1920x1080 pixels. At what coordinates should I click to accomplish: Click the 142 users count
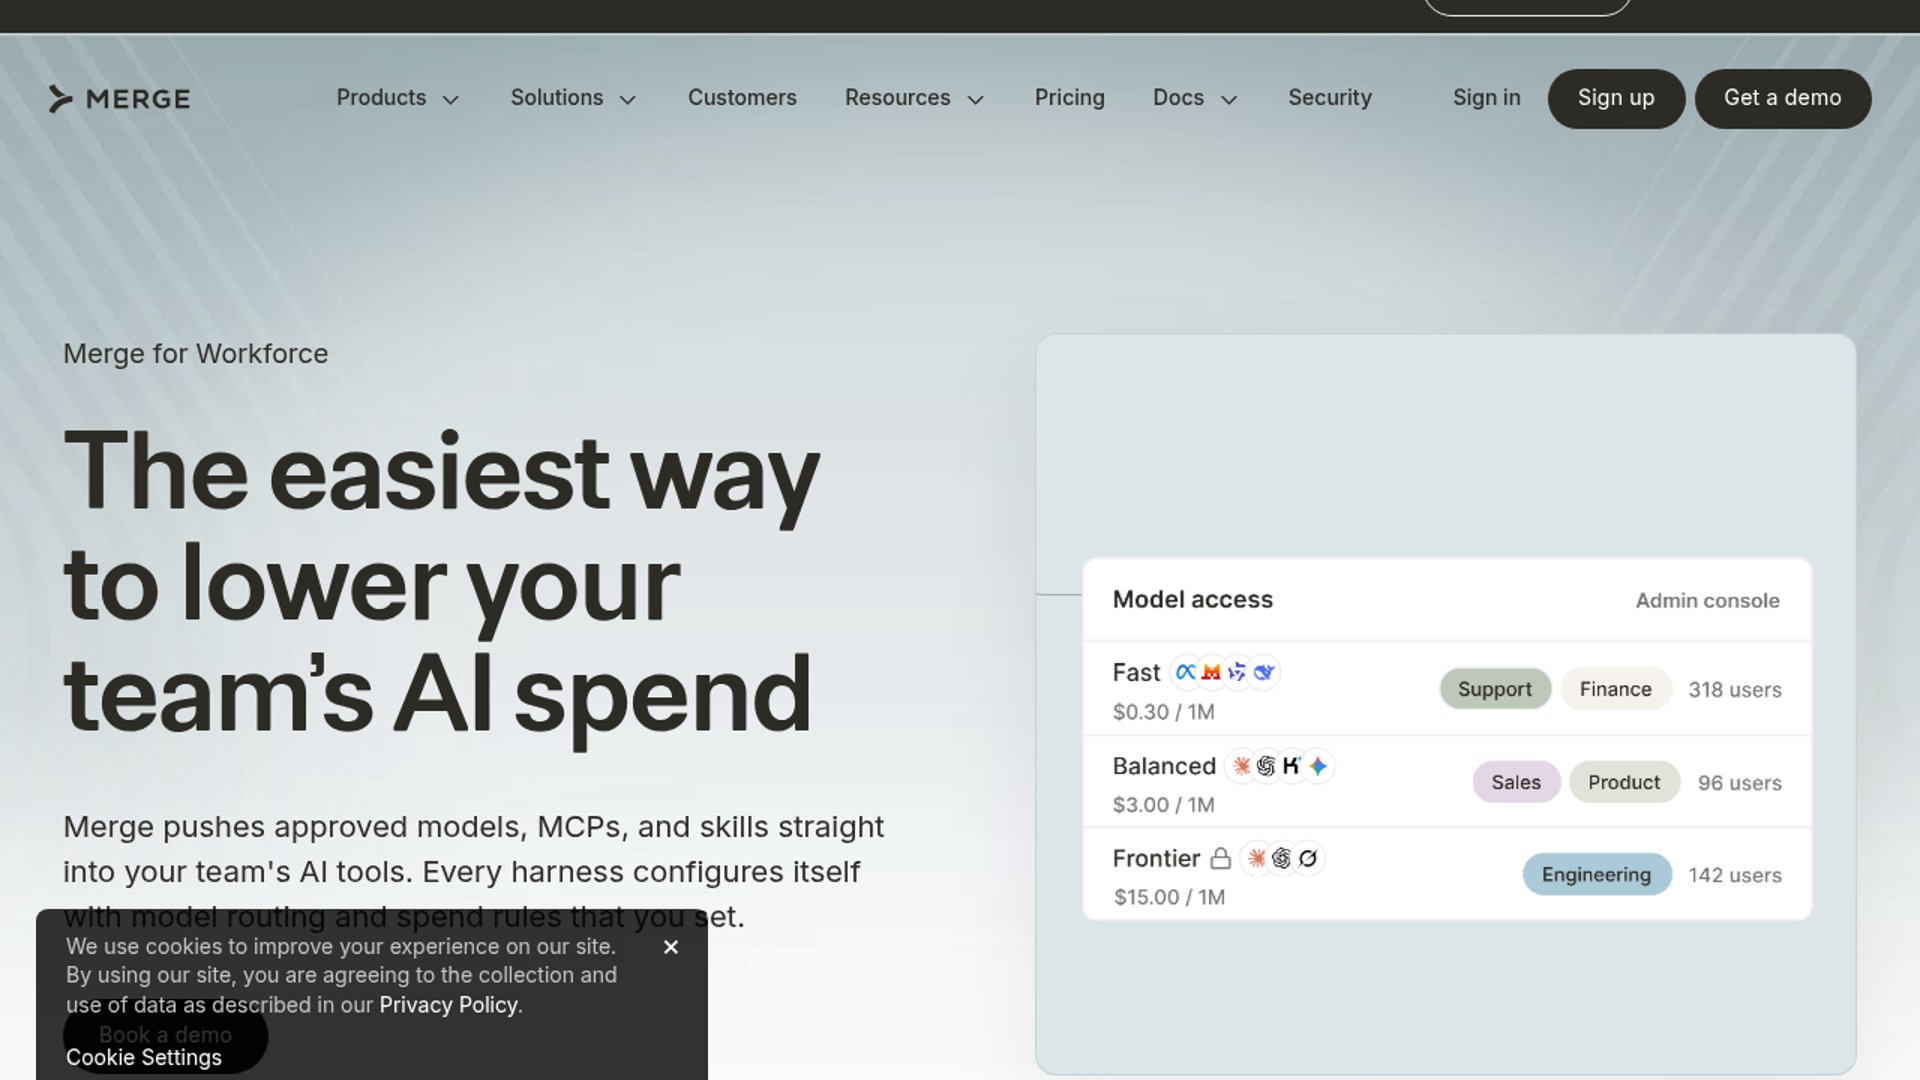click(x=1735, y=875)
